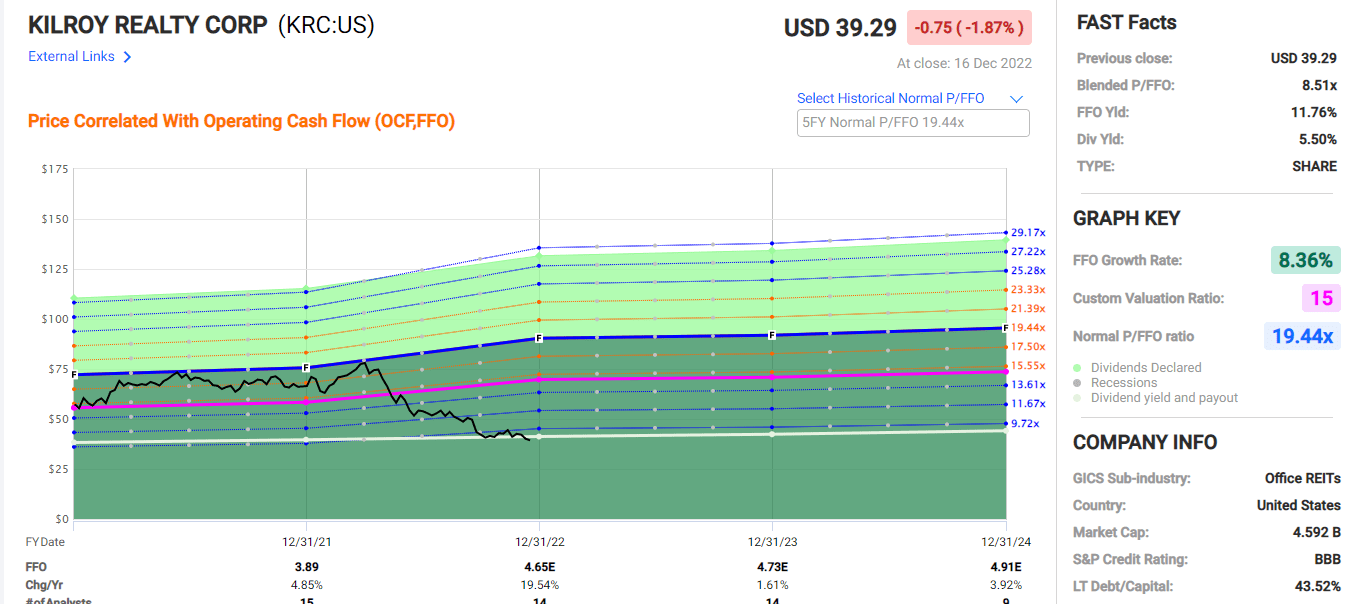Click the At close: 16 Dec 2022 text

(964, 63)
